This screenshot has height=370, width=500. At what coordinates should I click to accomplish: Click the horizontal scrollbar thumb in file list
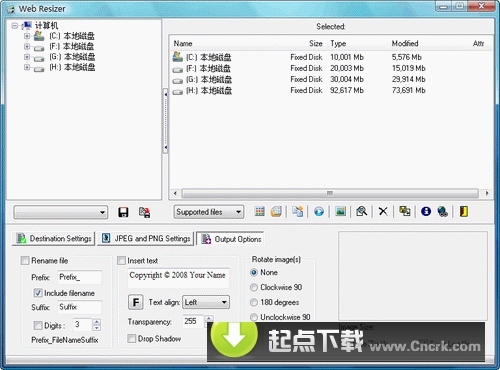(330, 193)
